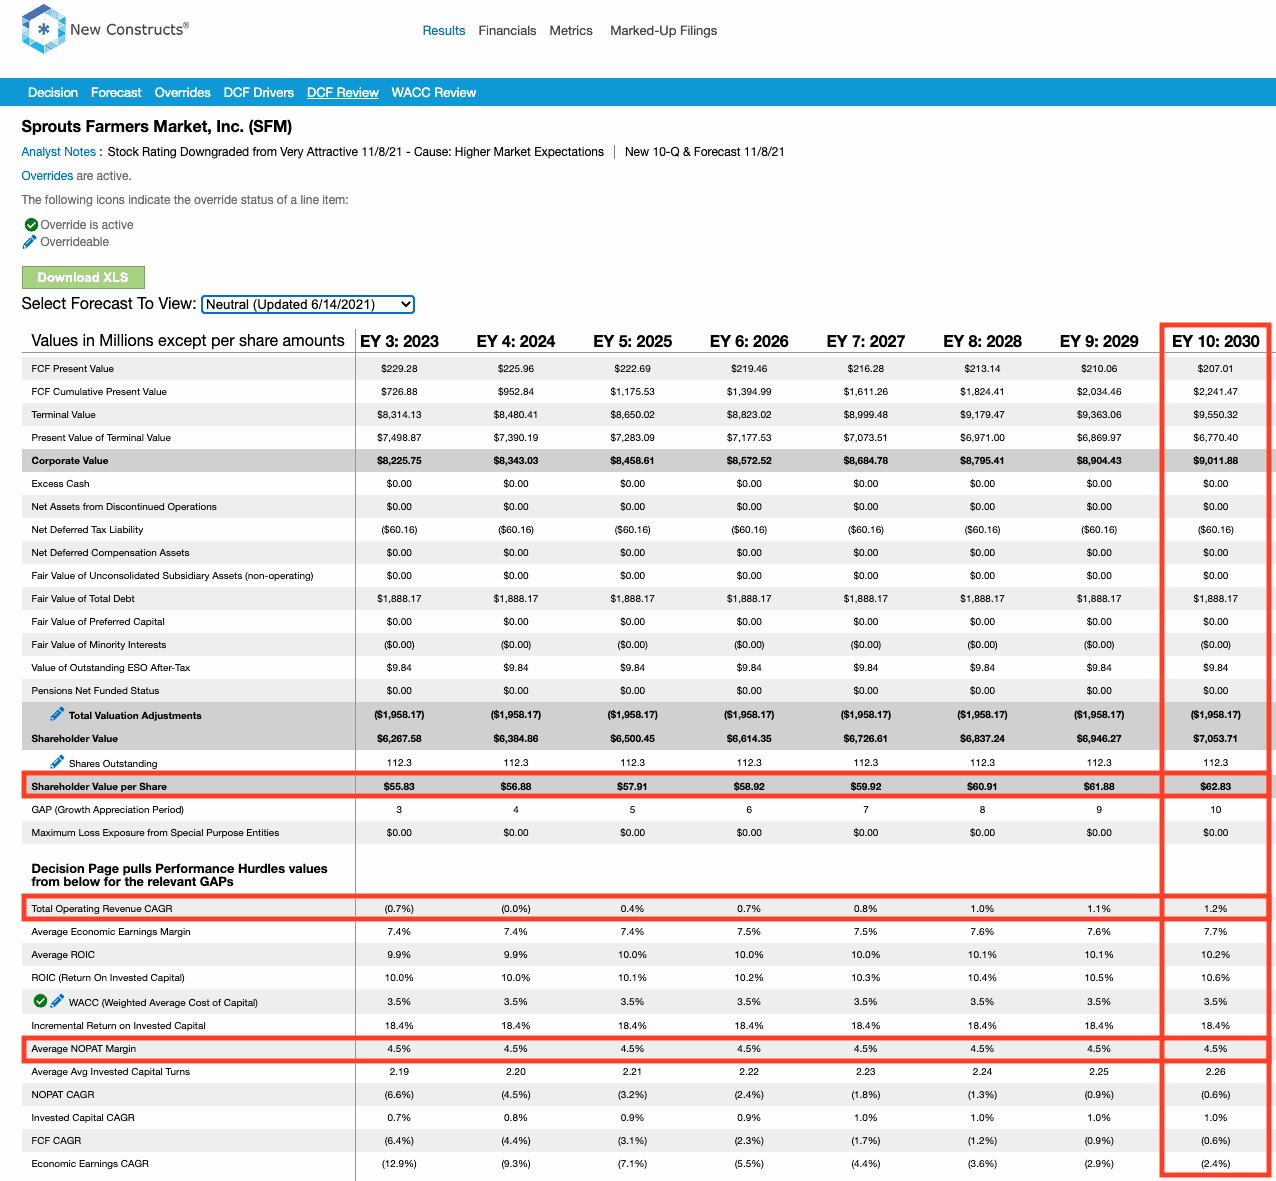Click the Sprouts Farmers Market, Inc. (SFM) heading
The image size is (1276, 1181).
[157, 127]
